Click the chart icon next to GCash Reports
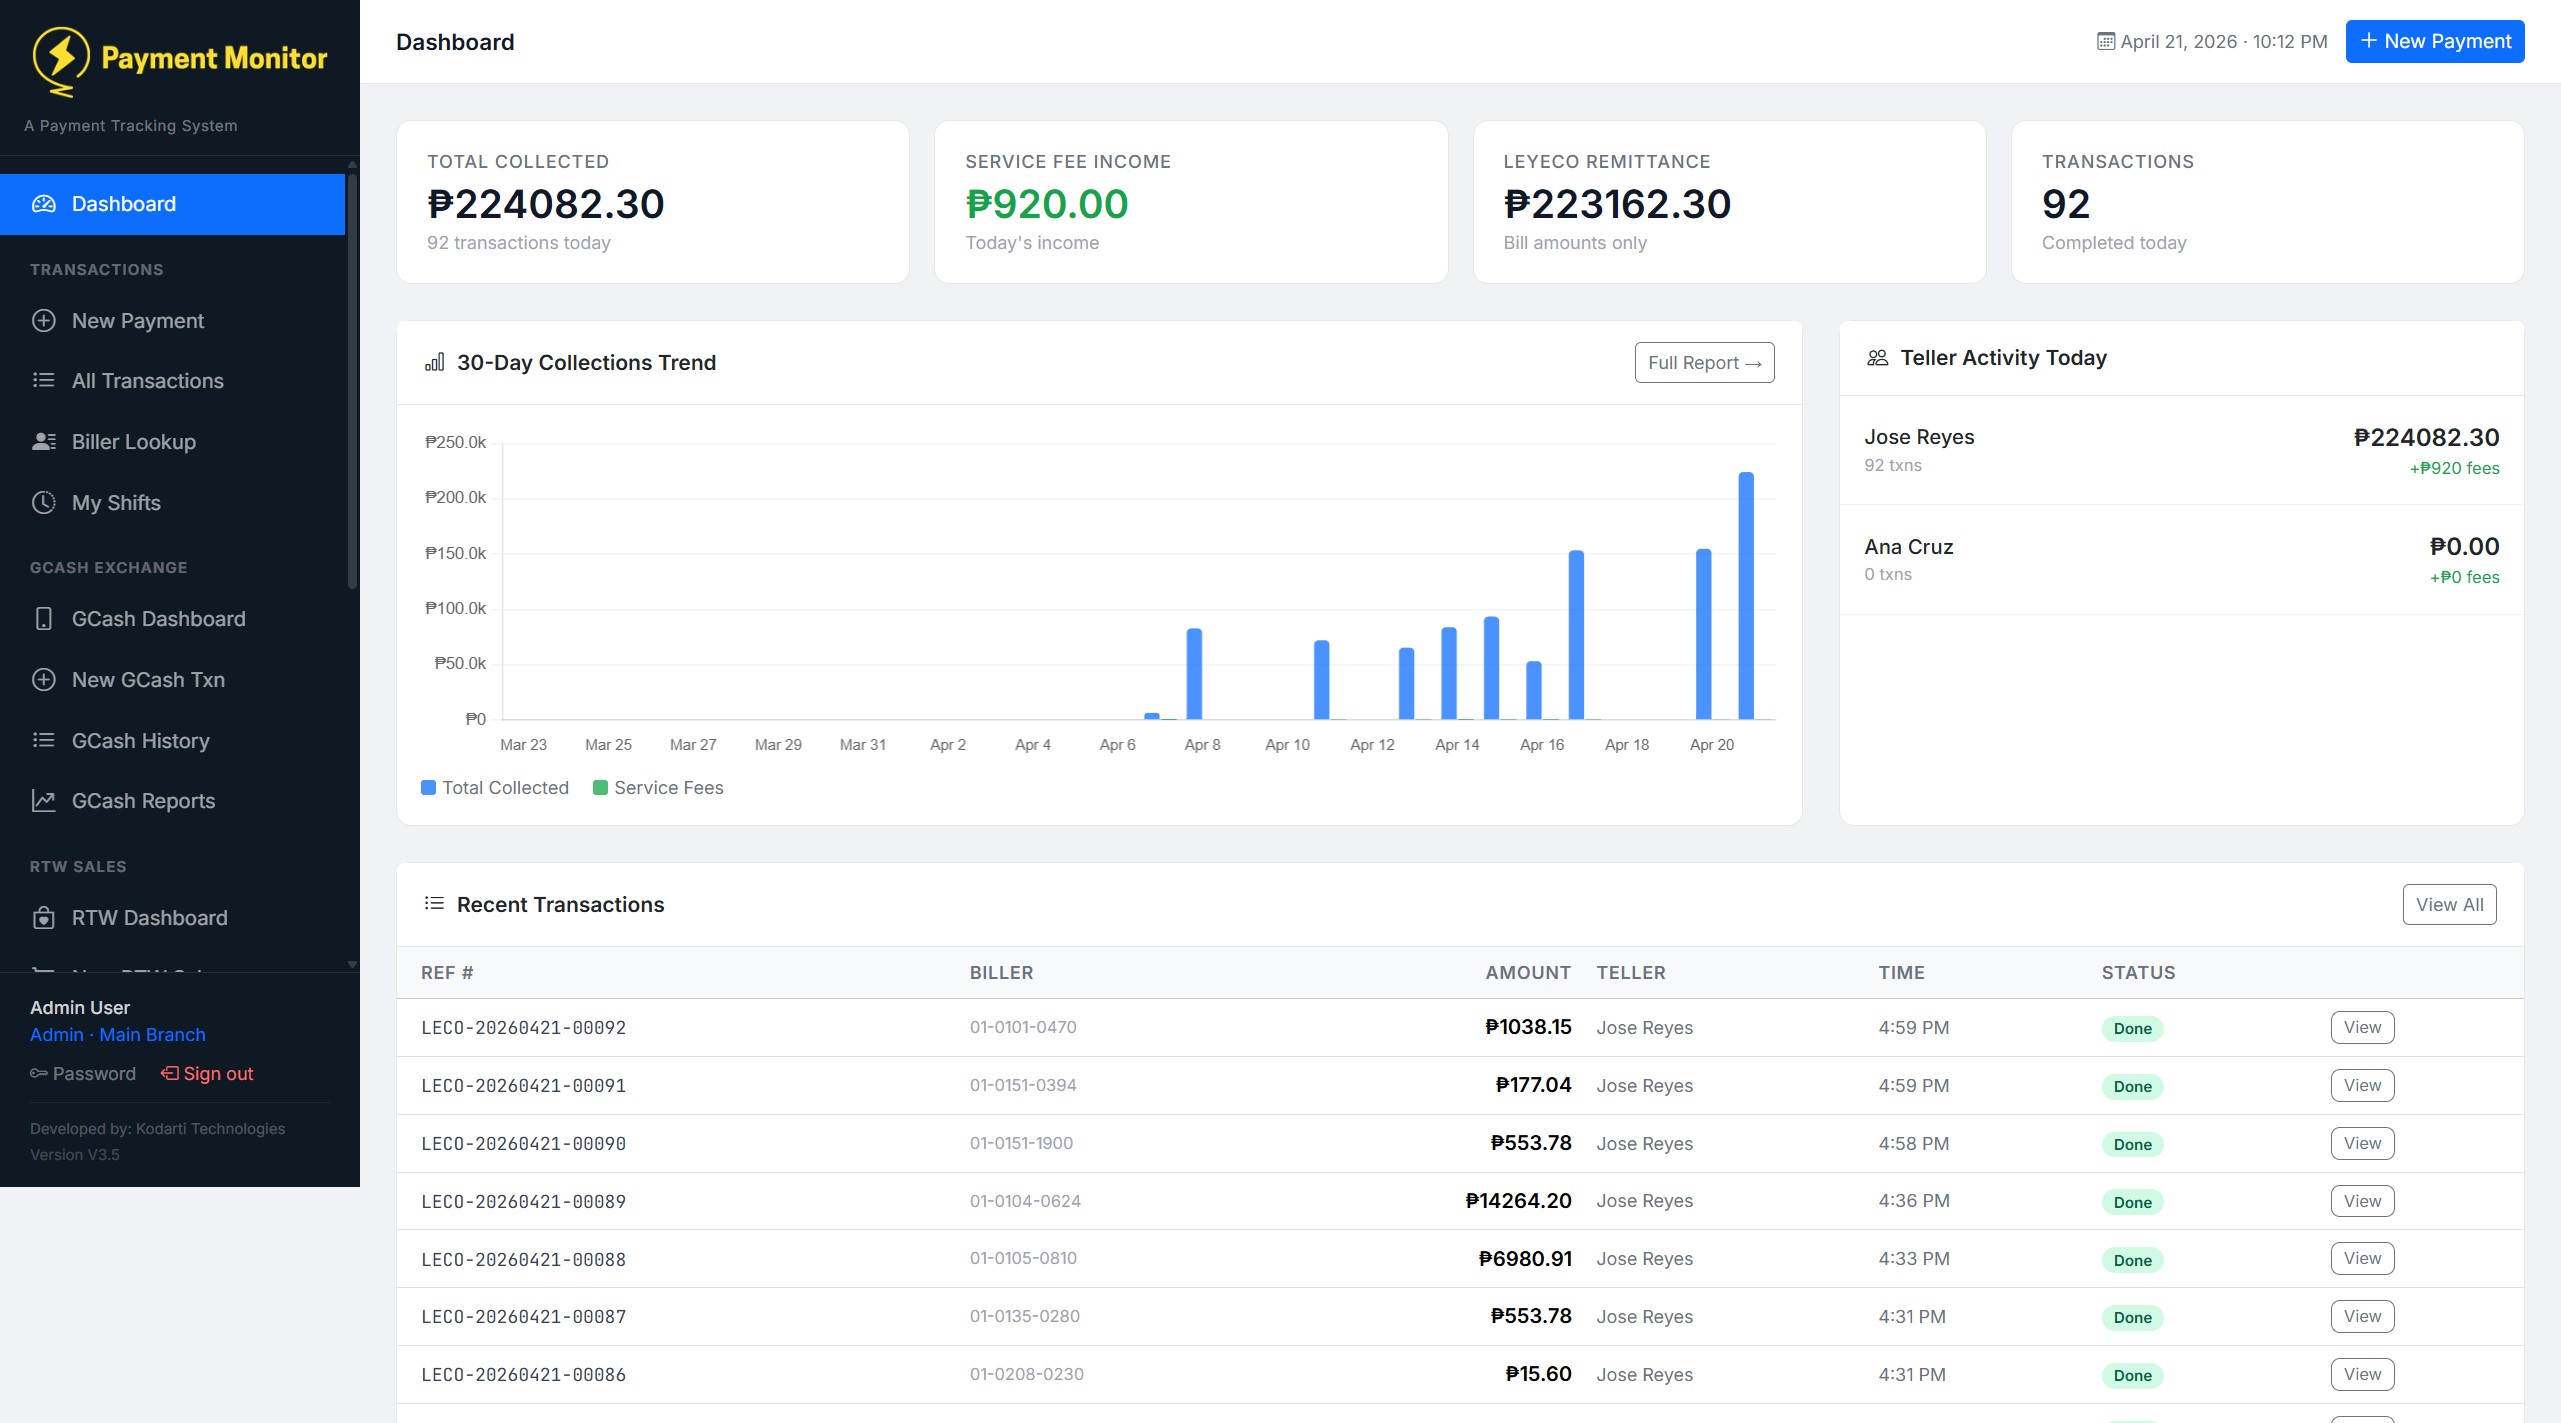This screenshot has width=2561, height=1423. [44, 800]
